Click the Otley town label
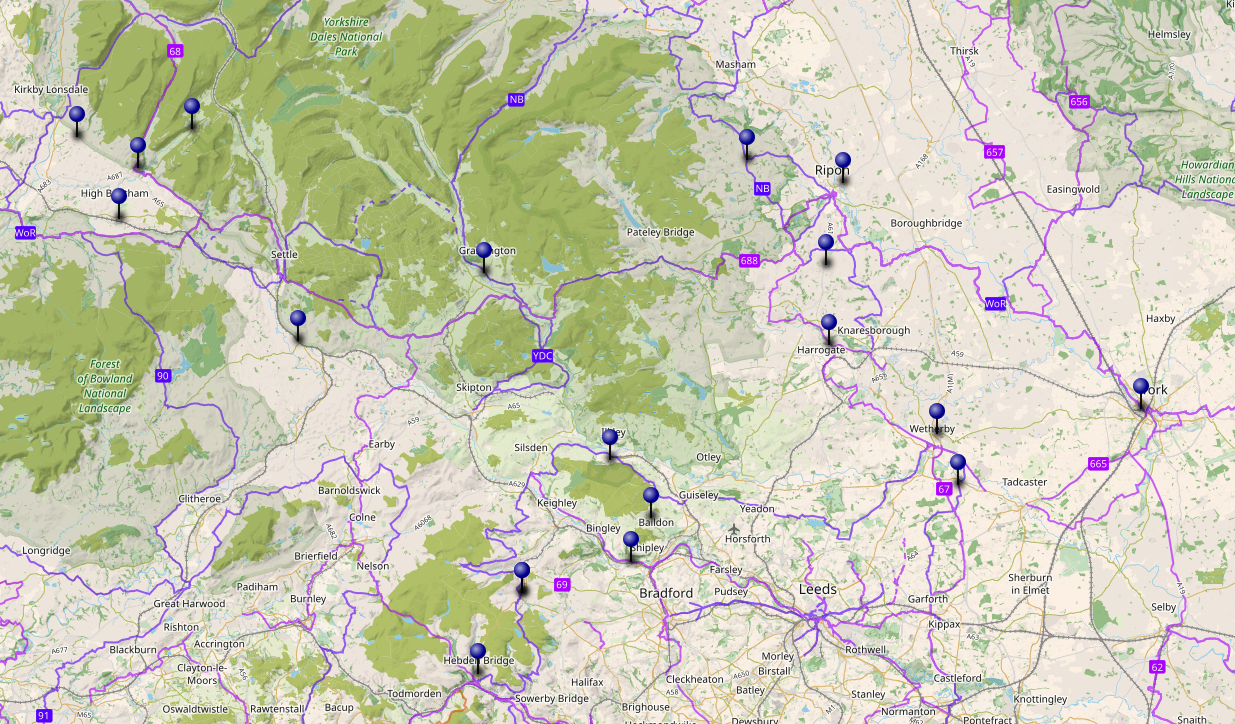 point(708,457)
